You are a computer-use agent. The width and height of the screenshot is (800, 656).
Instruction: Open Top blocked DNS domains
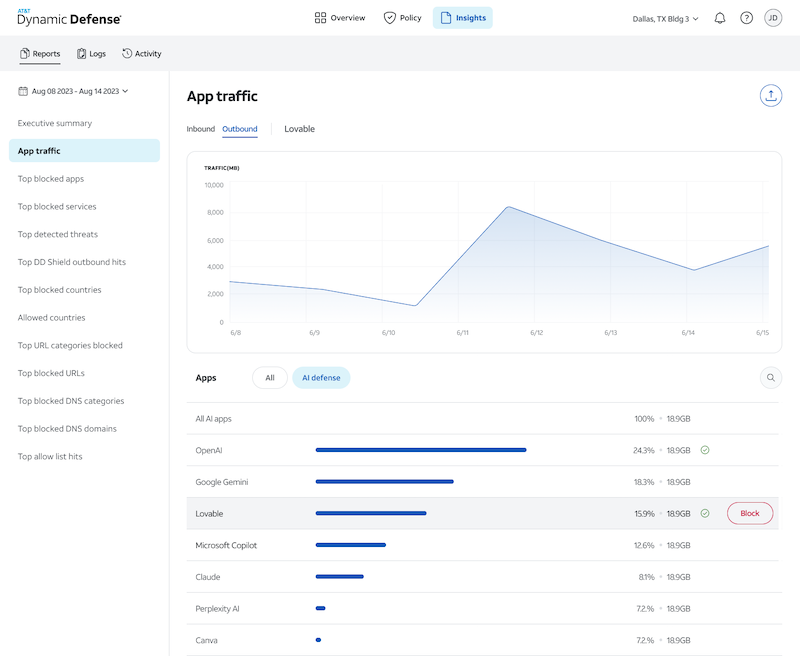[67, 428]
